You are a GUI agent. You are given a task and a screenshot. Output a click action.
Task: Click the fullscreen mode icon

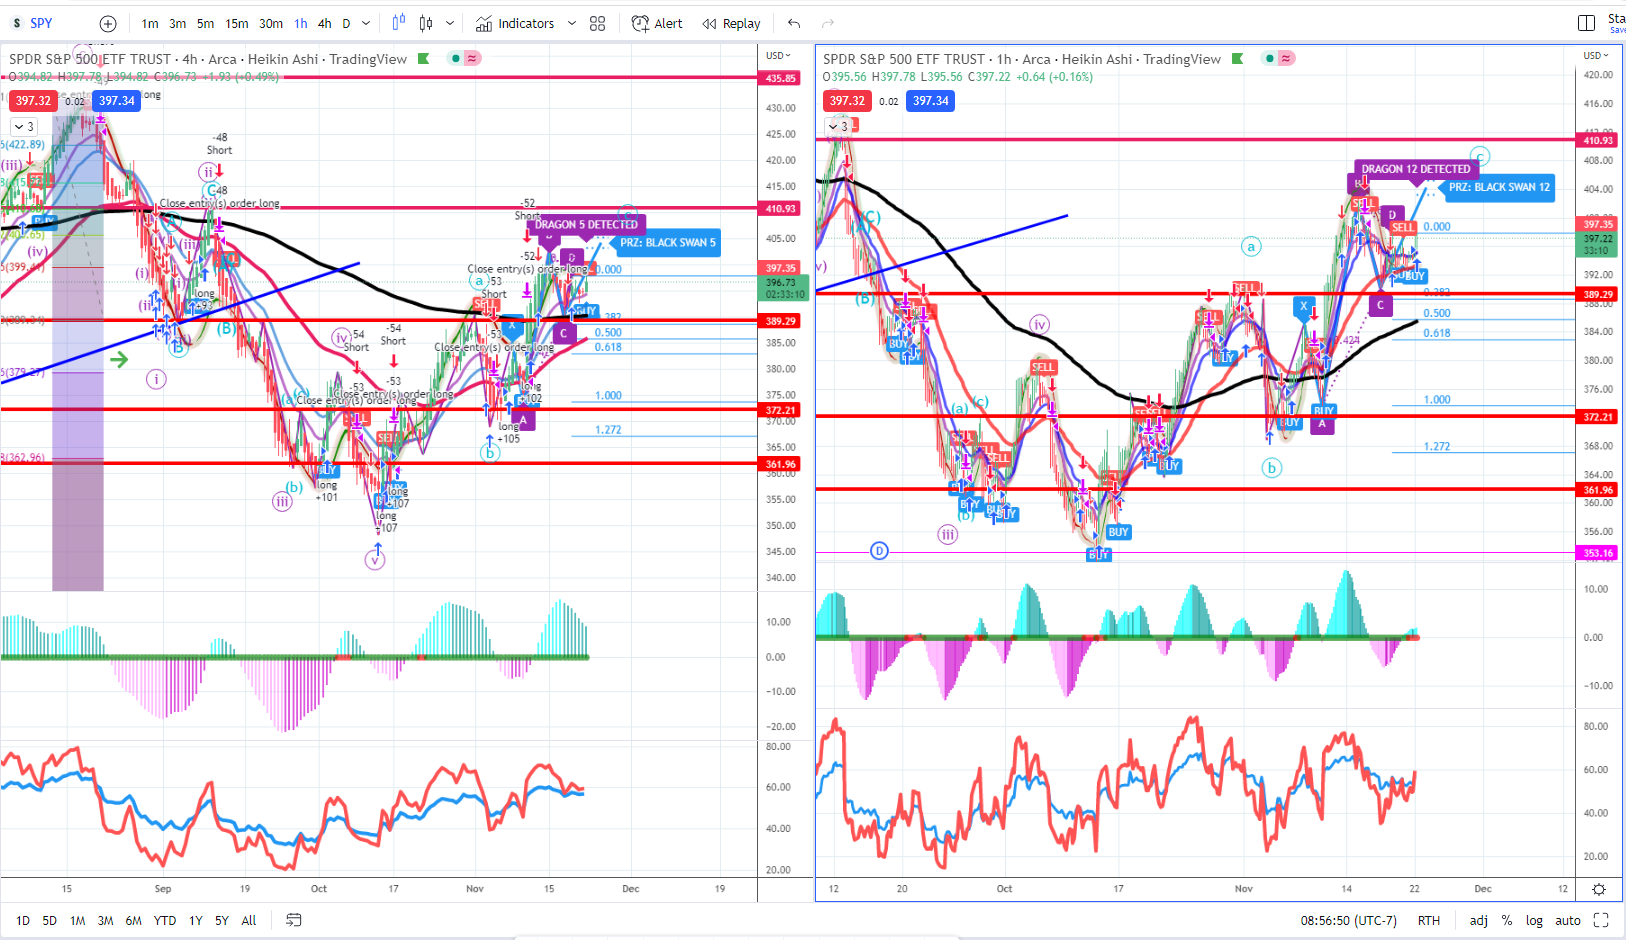1601,920
